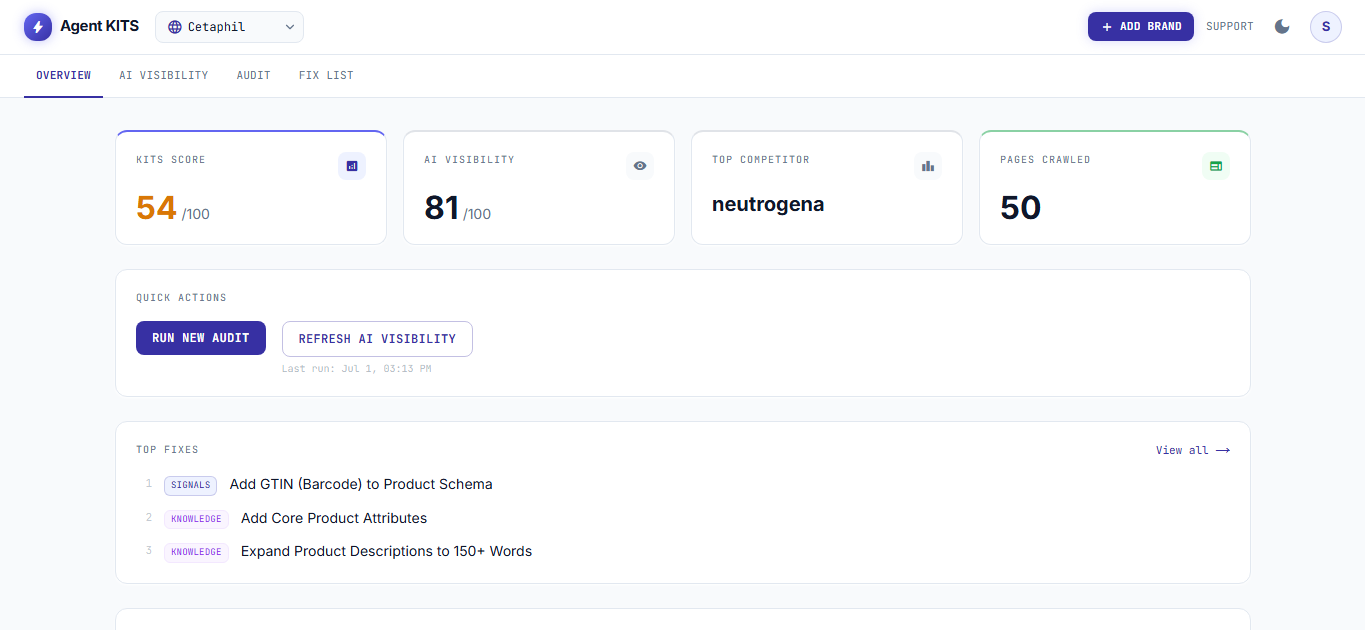Click the SIGNALS tag on the first fix
Screen dimensions: 1365x630
[190, 485]
